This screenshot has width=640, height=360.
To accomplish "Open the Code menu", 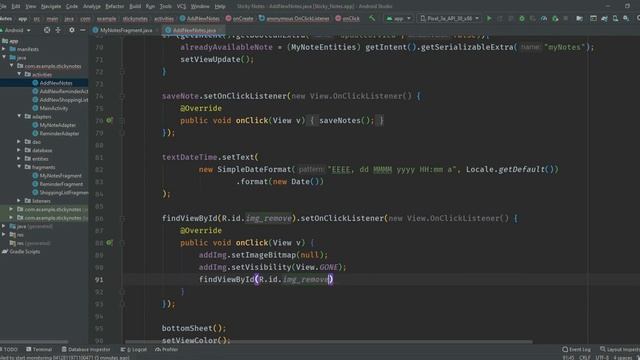I will (x=72, y=6).
